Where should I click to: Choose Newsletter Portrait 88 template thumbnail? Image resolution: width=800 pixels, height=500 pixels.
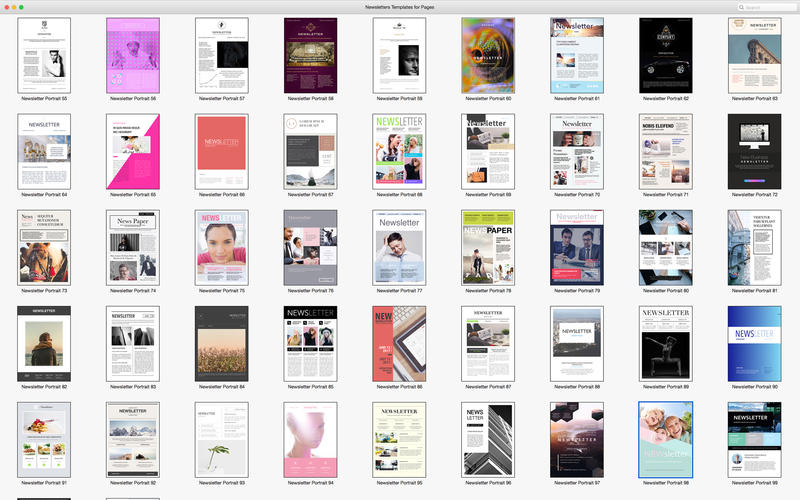(x=577, y=343)
